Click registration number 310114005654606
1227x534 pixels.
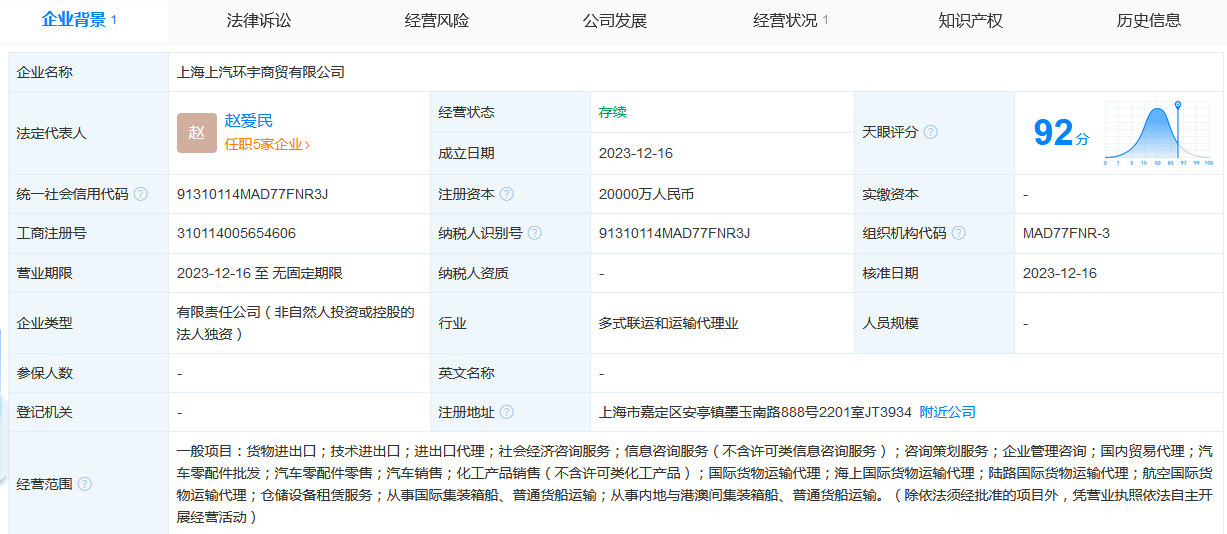pyautogui.click(x=236, y=233)
